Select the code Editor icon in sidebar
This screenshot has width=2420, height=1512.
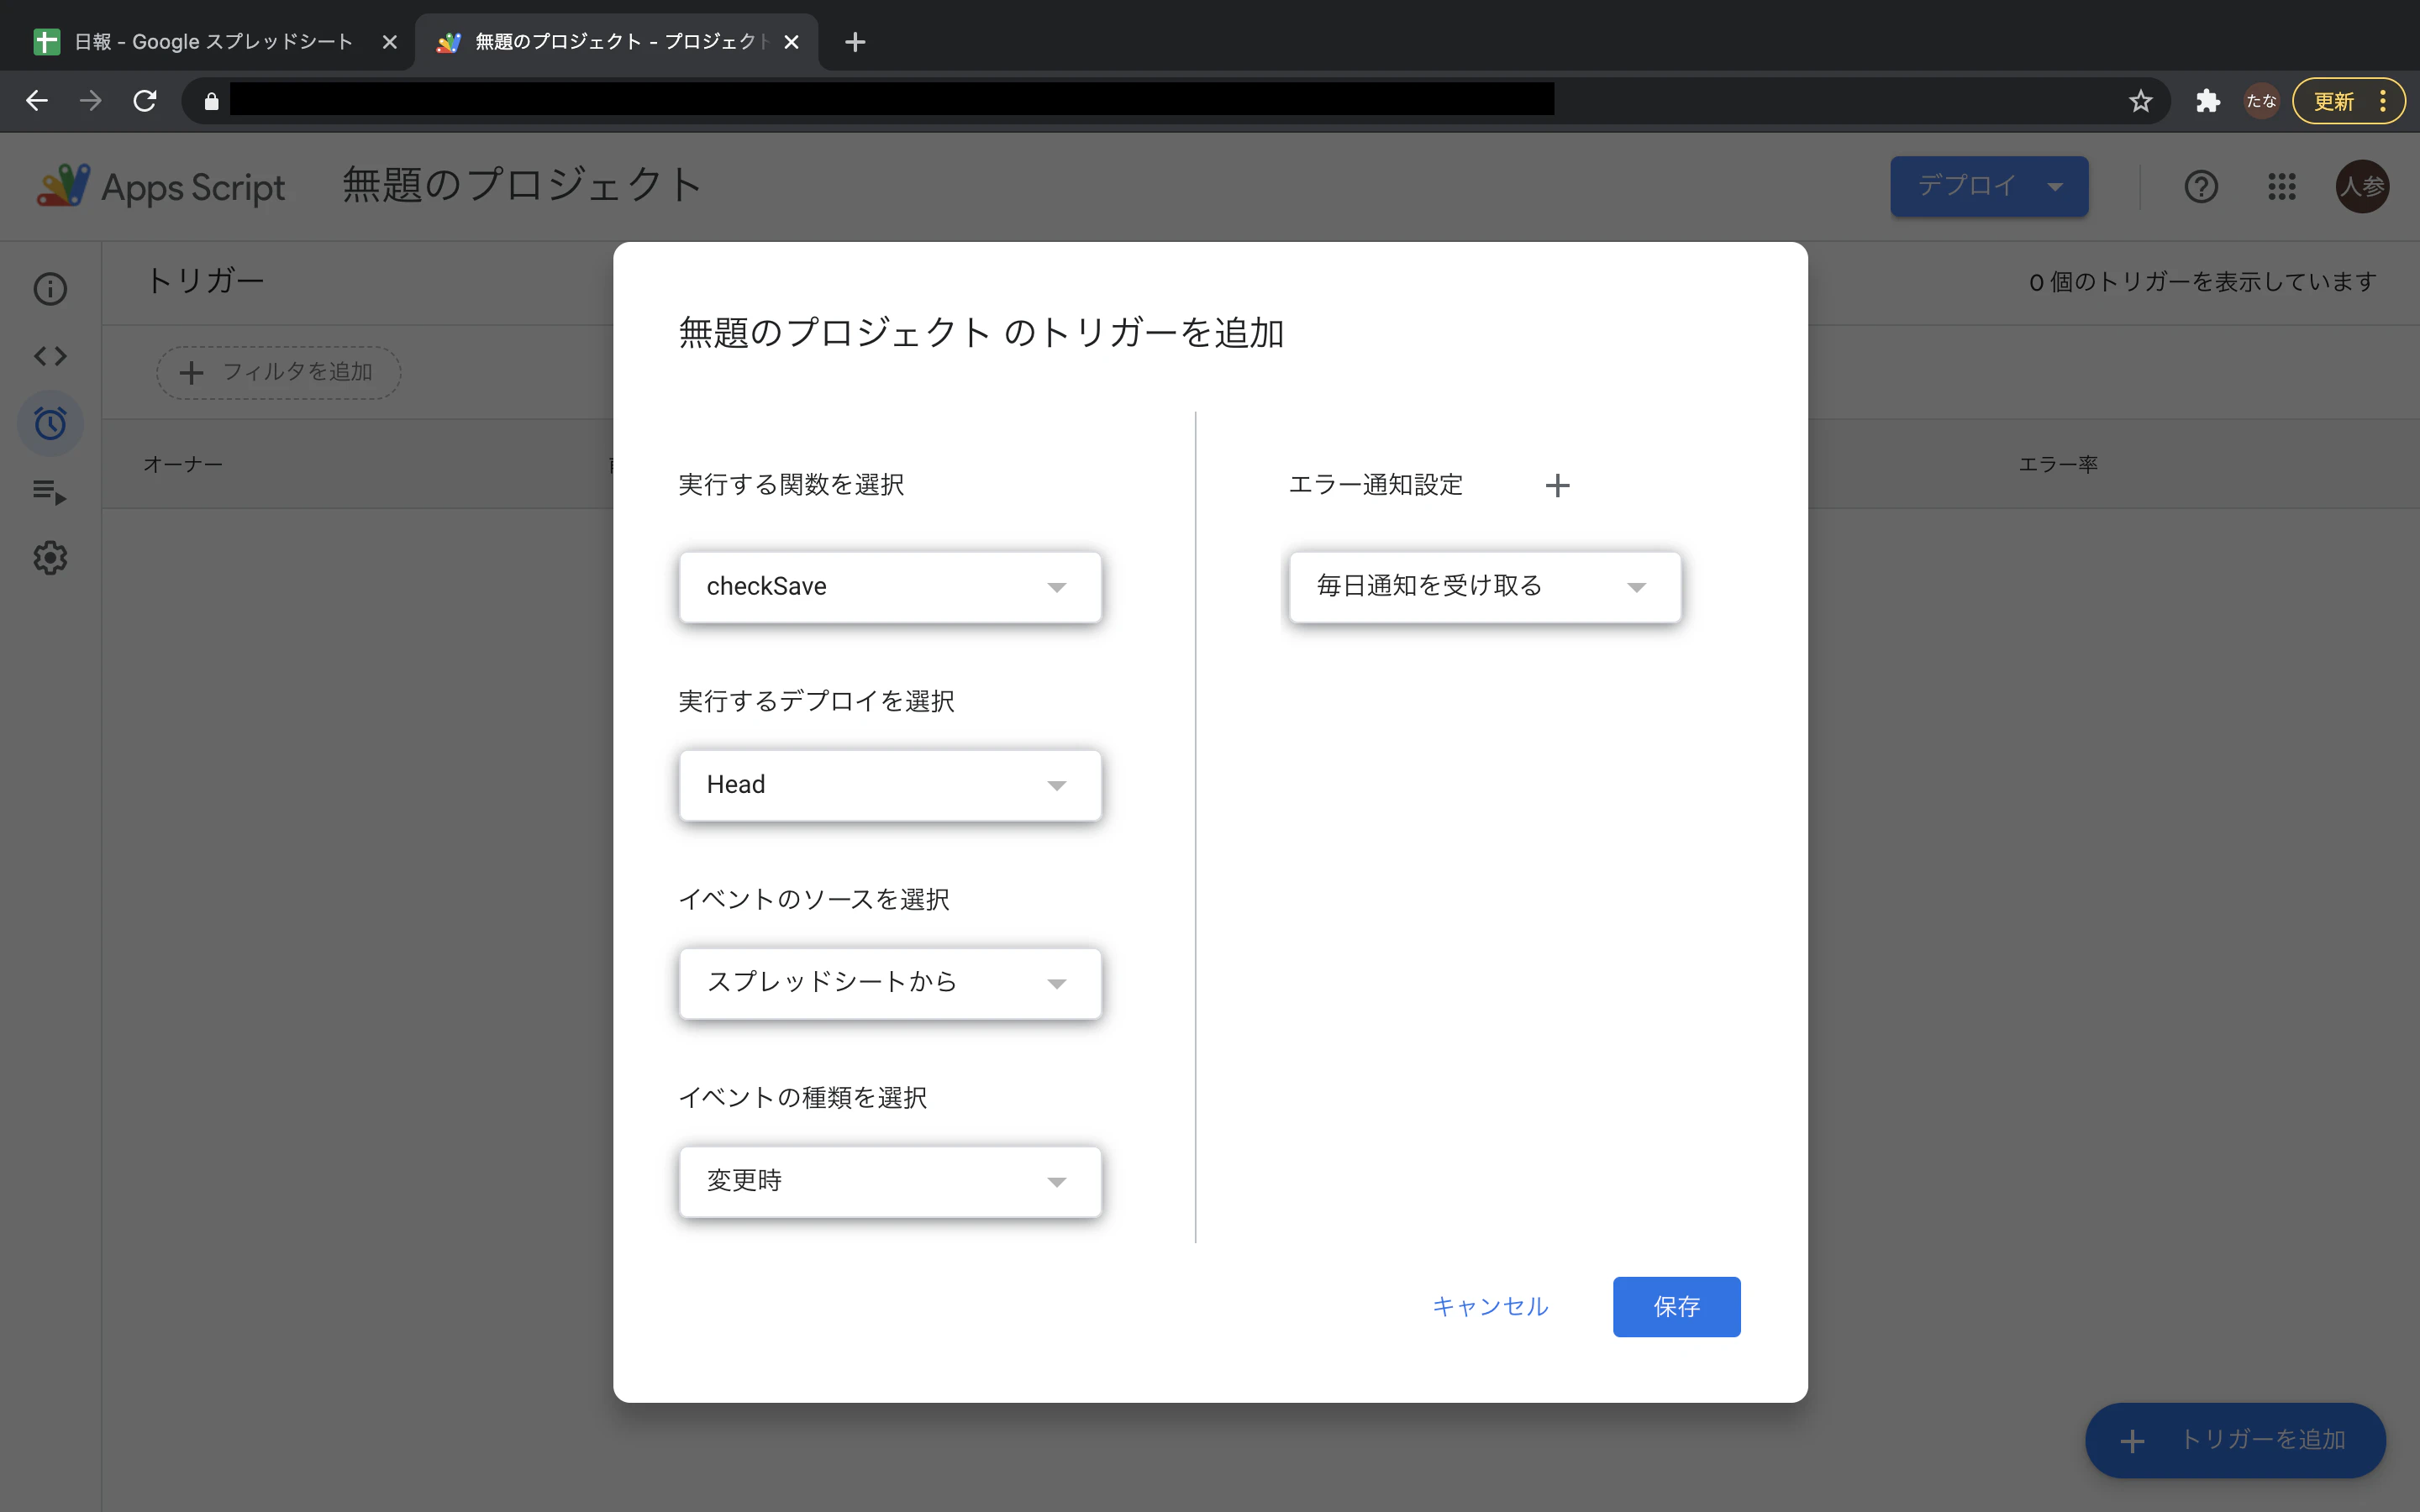pyautogui.click(x=50, y=355)
